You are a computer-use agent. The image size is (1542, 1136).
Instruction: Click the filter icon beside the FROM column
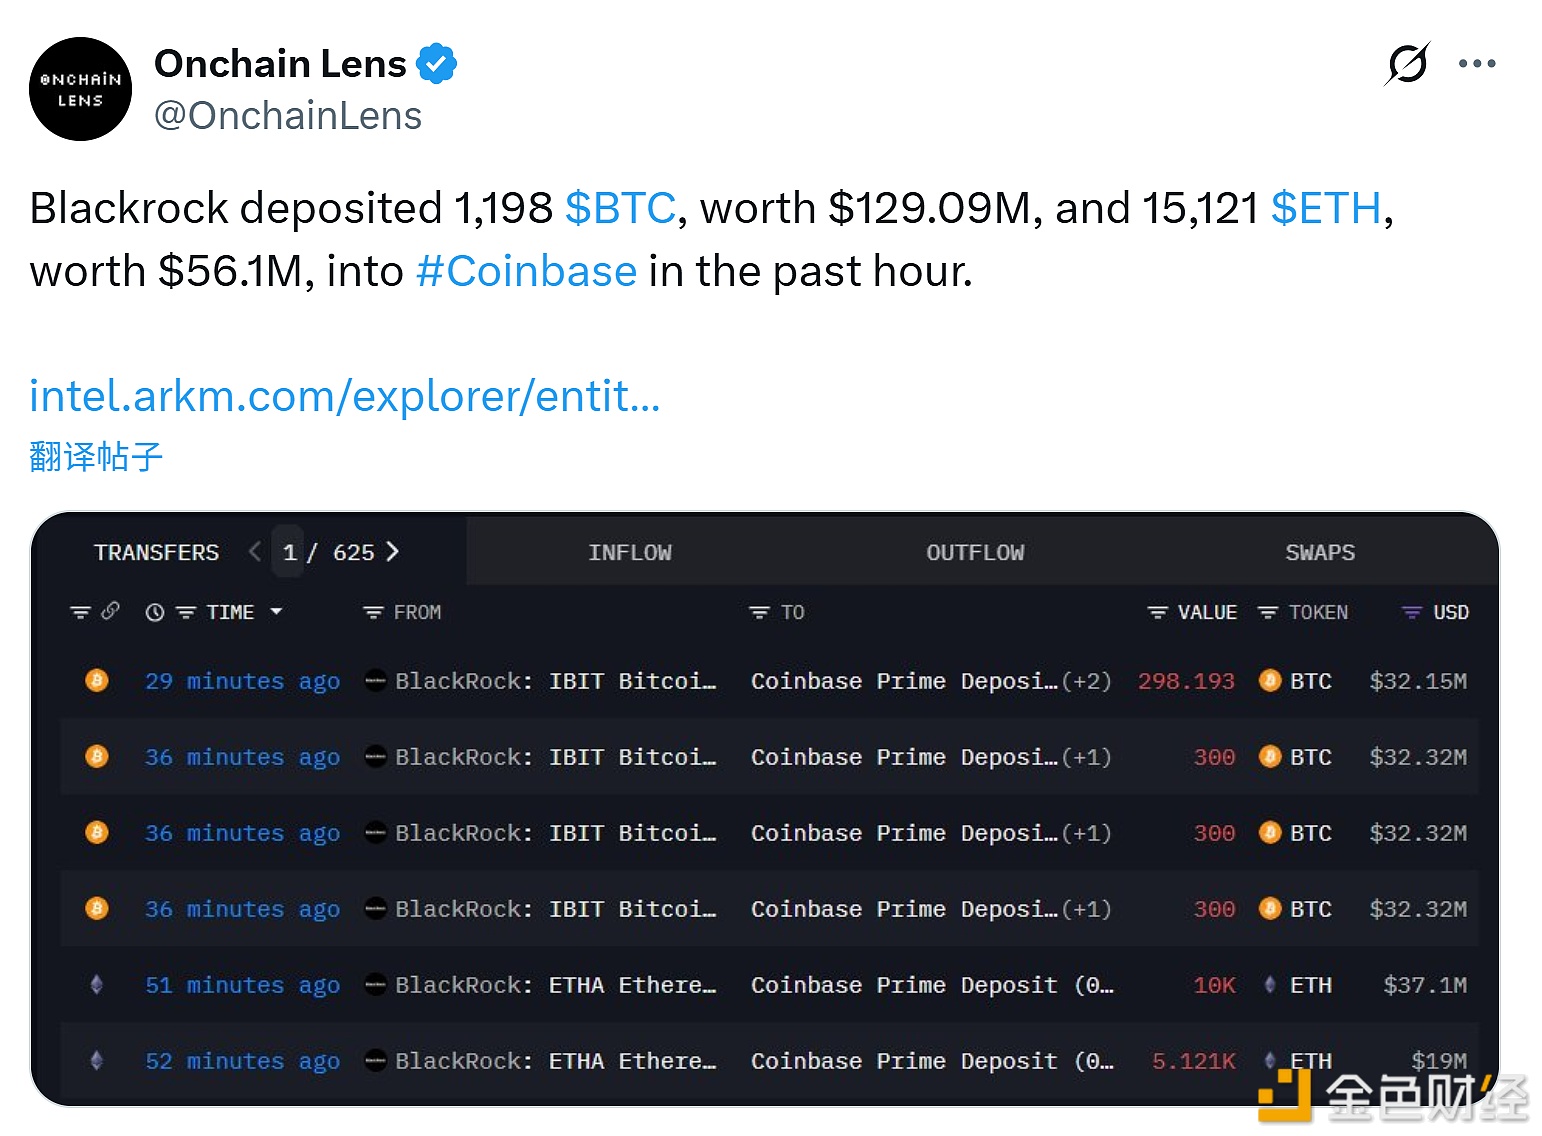(371, 612)
